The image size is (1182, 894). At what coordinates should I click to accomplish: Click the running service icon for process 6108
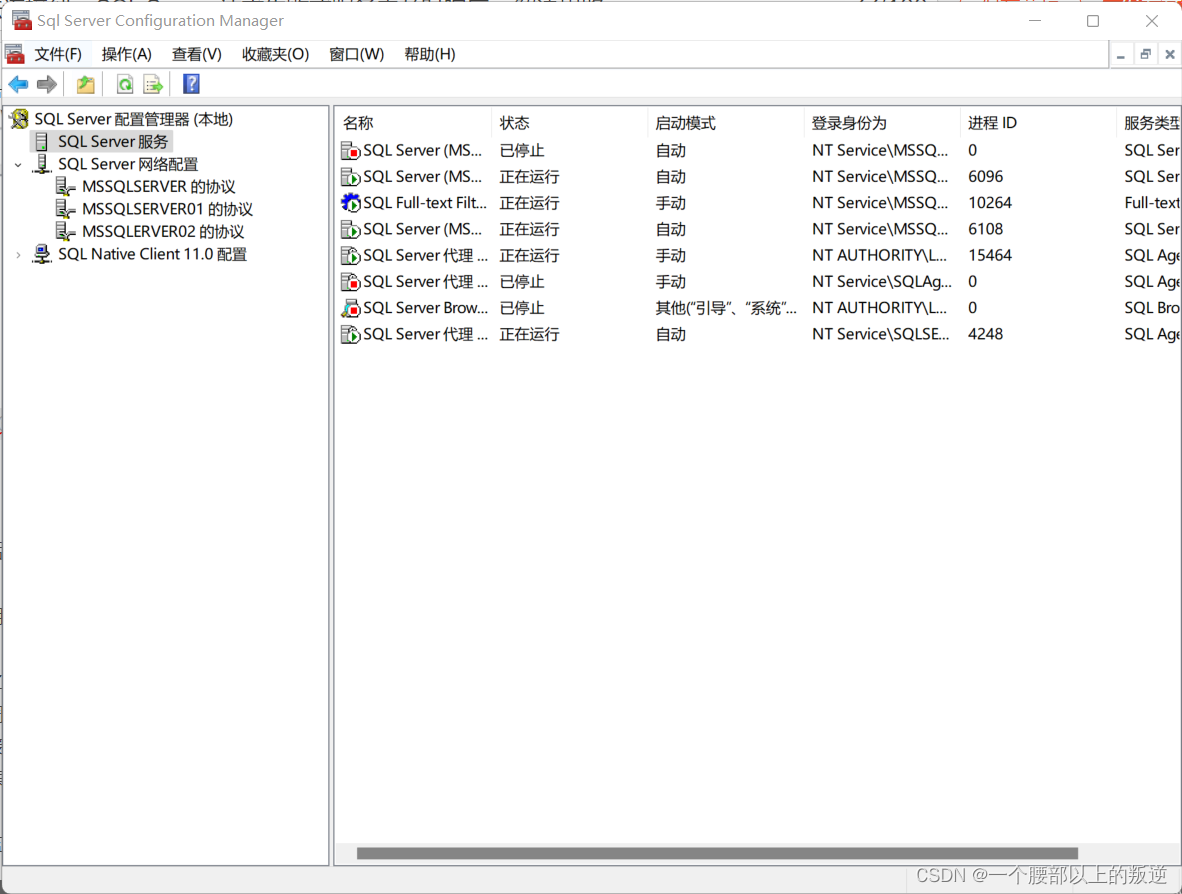point(350,229)
